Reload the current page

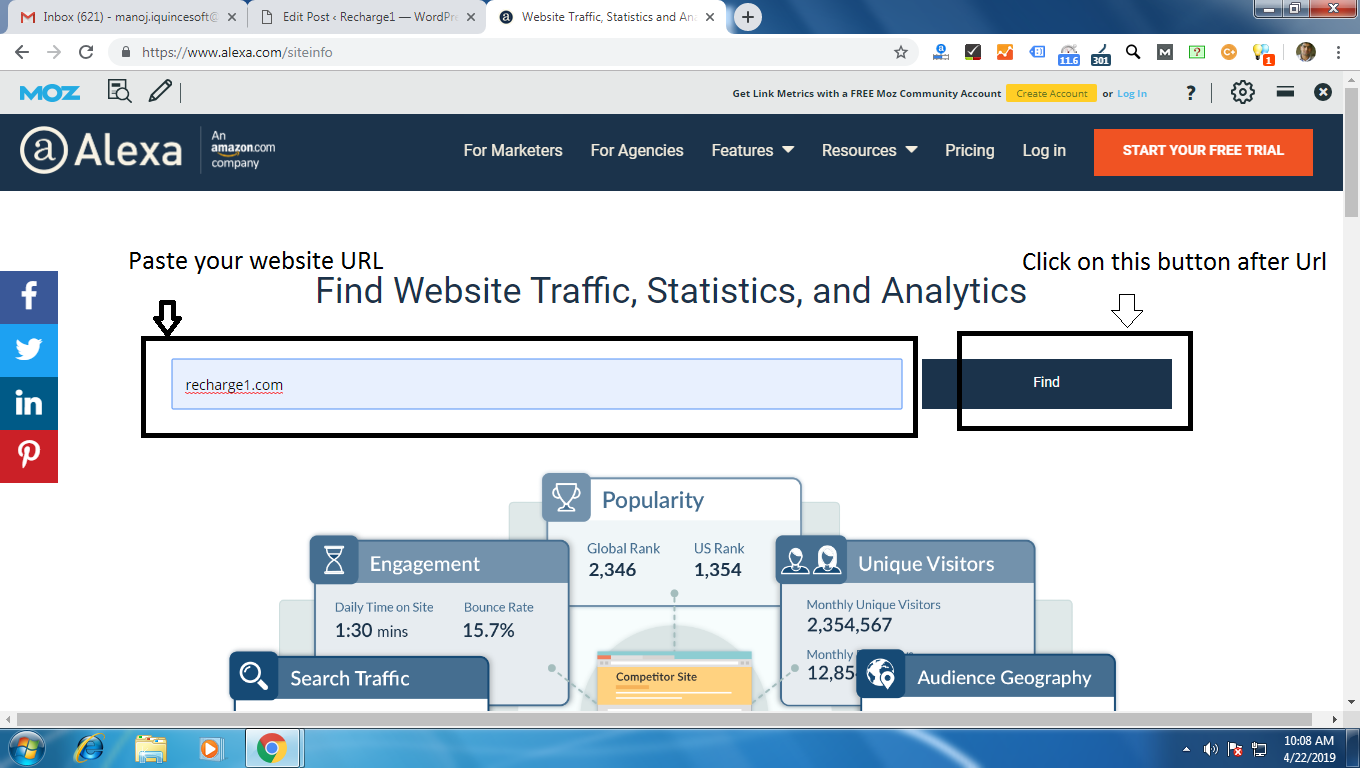pyautogui.click(x=86, y=52)
